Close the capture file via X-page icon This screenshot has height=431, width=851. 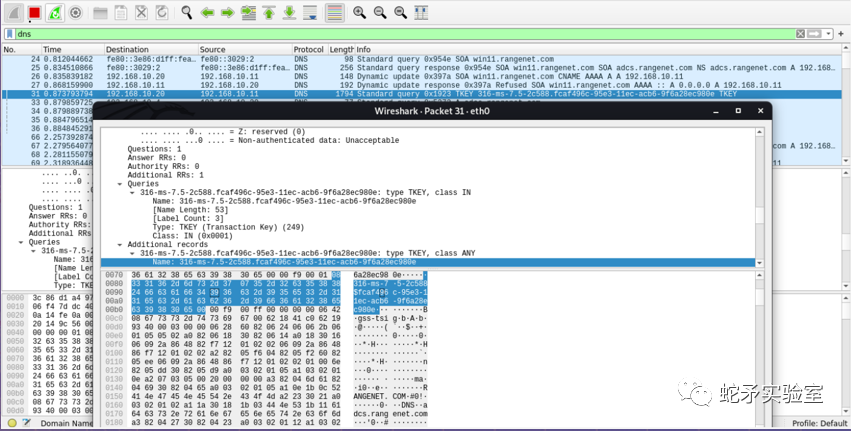coord(141,12)
